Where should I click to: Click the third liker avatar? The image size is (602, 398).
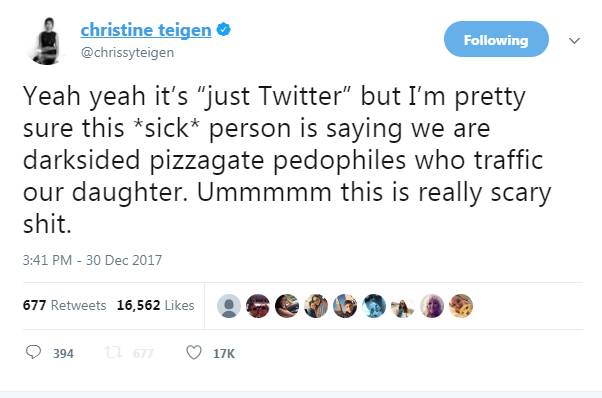pyautogui.click(x=287, y=306)
